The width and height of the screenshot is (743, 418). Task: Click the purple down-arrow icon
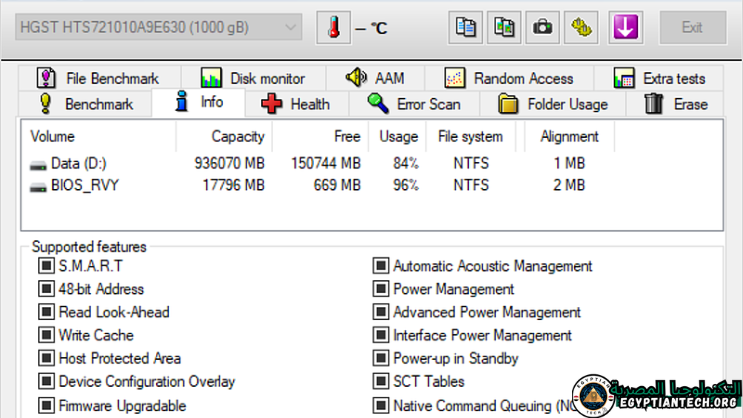(626, 27)
